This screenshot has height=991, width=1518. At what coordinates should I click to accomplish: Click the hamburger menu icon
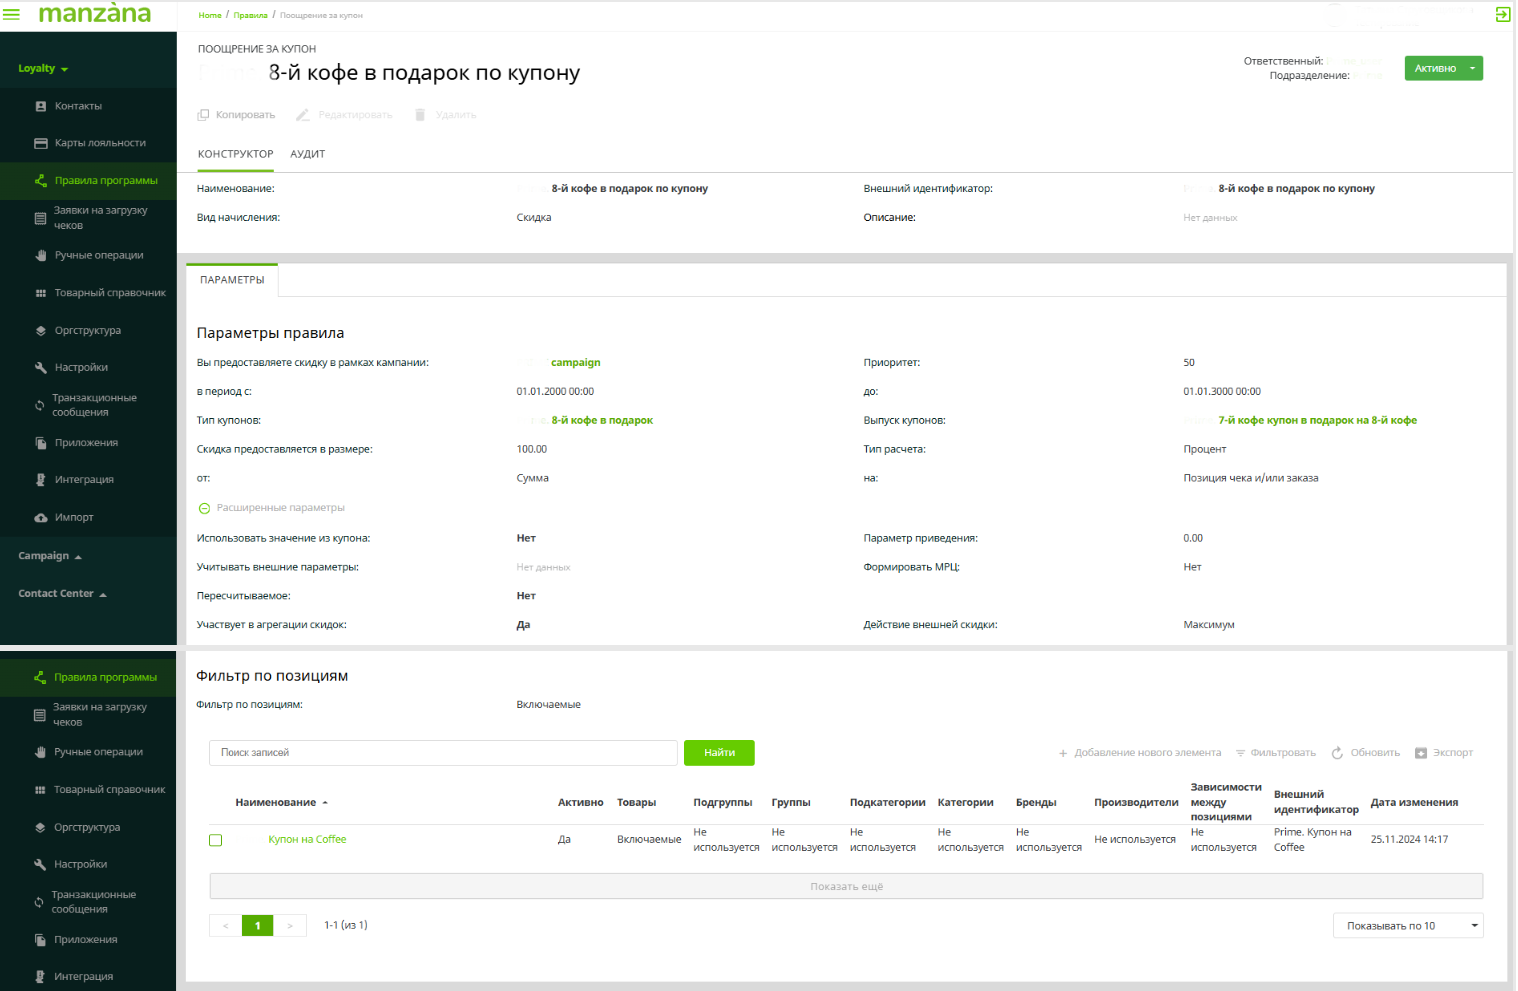(12, 14)
